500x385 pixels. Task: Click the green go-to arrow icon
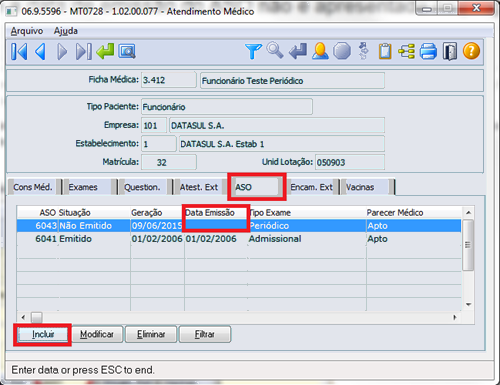click(105, 51)
